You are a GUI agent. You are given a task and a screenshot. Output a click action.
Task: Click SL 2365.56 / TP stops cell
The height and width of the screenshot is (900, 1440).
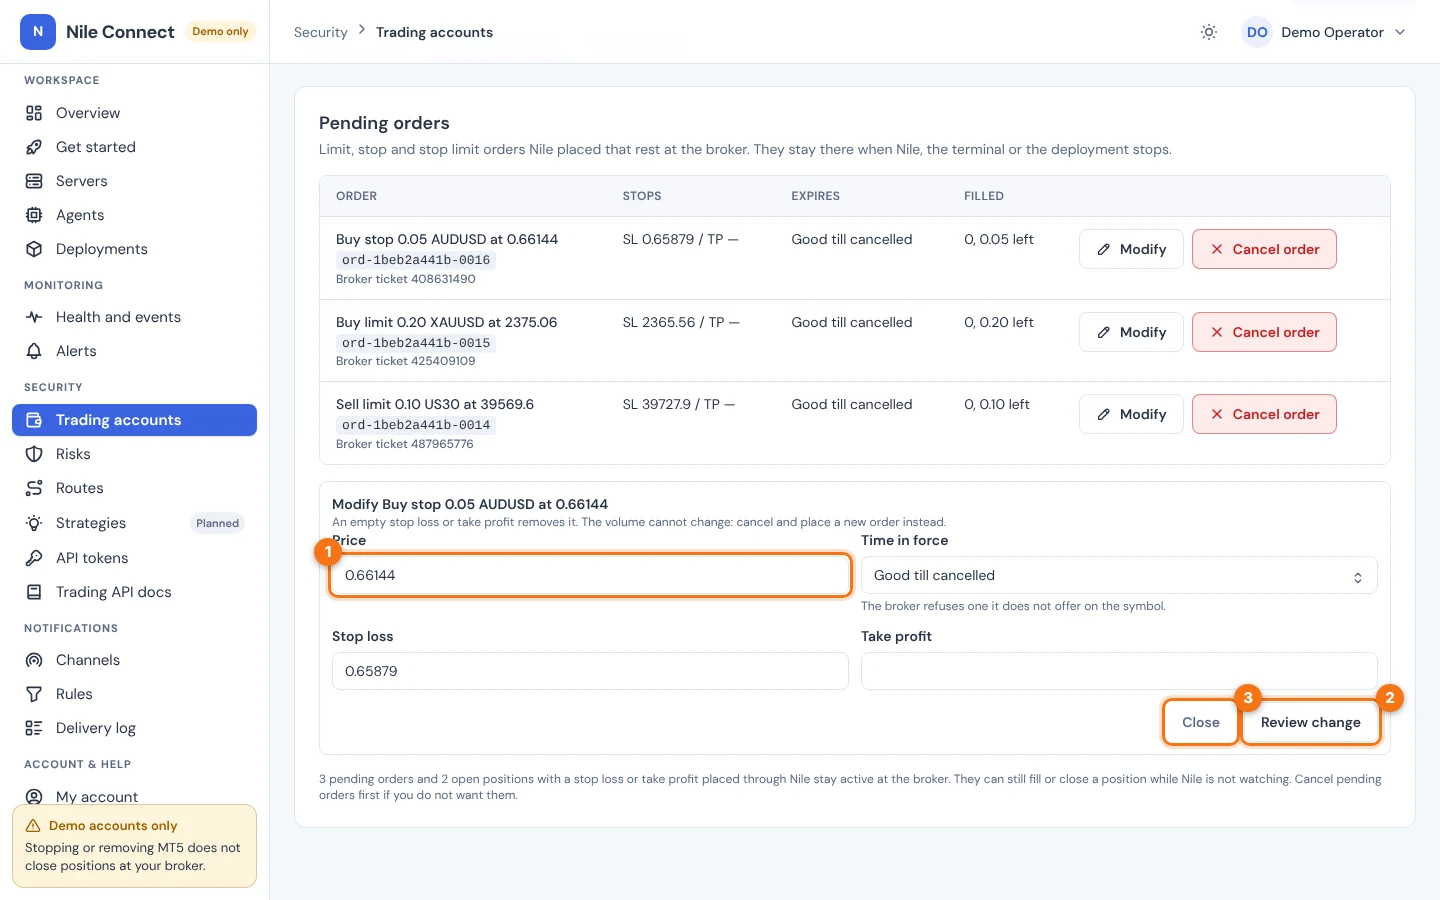(x=681, y=322)
